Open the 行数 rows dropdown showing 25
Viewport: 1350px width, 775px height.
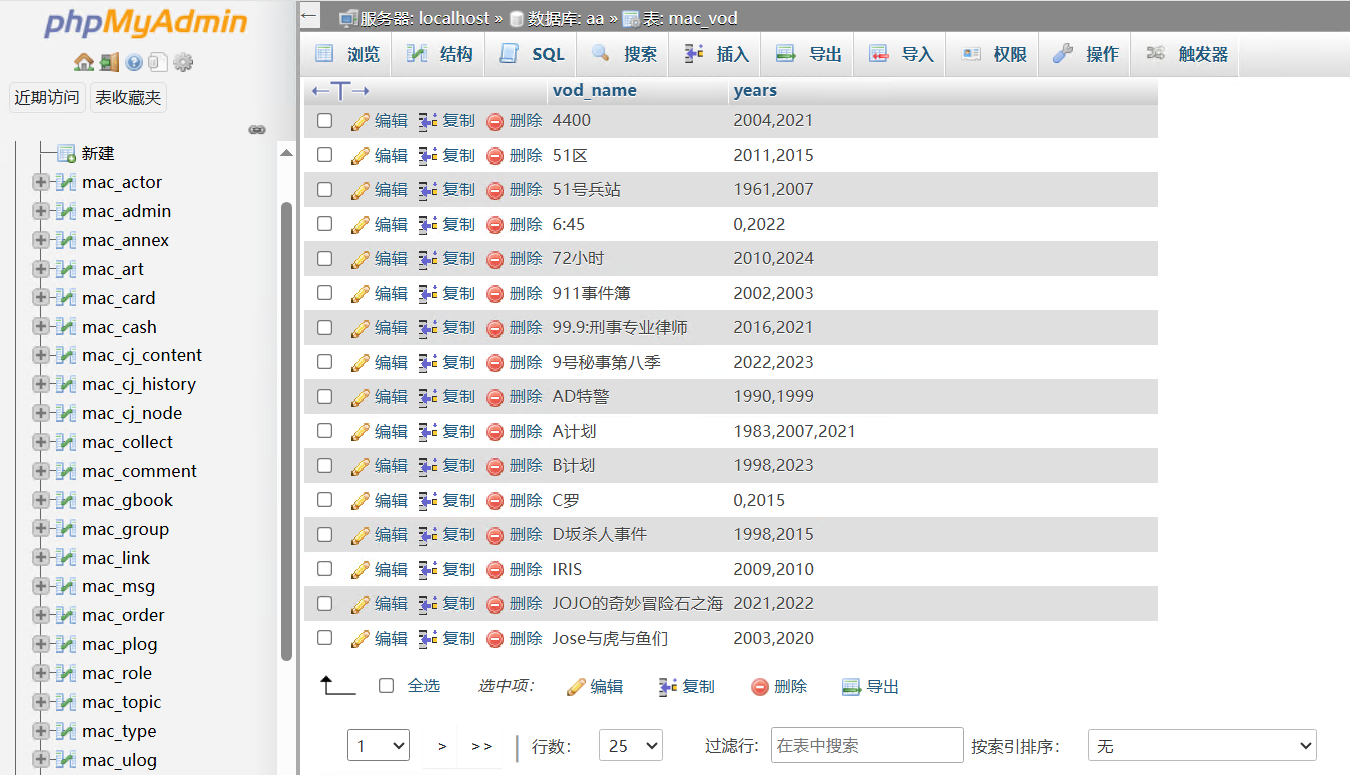click(631, 745)
